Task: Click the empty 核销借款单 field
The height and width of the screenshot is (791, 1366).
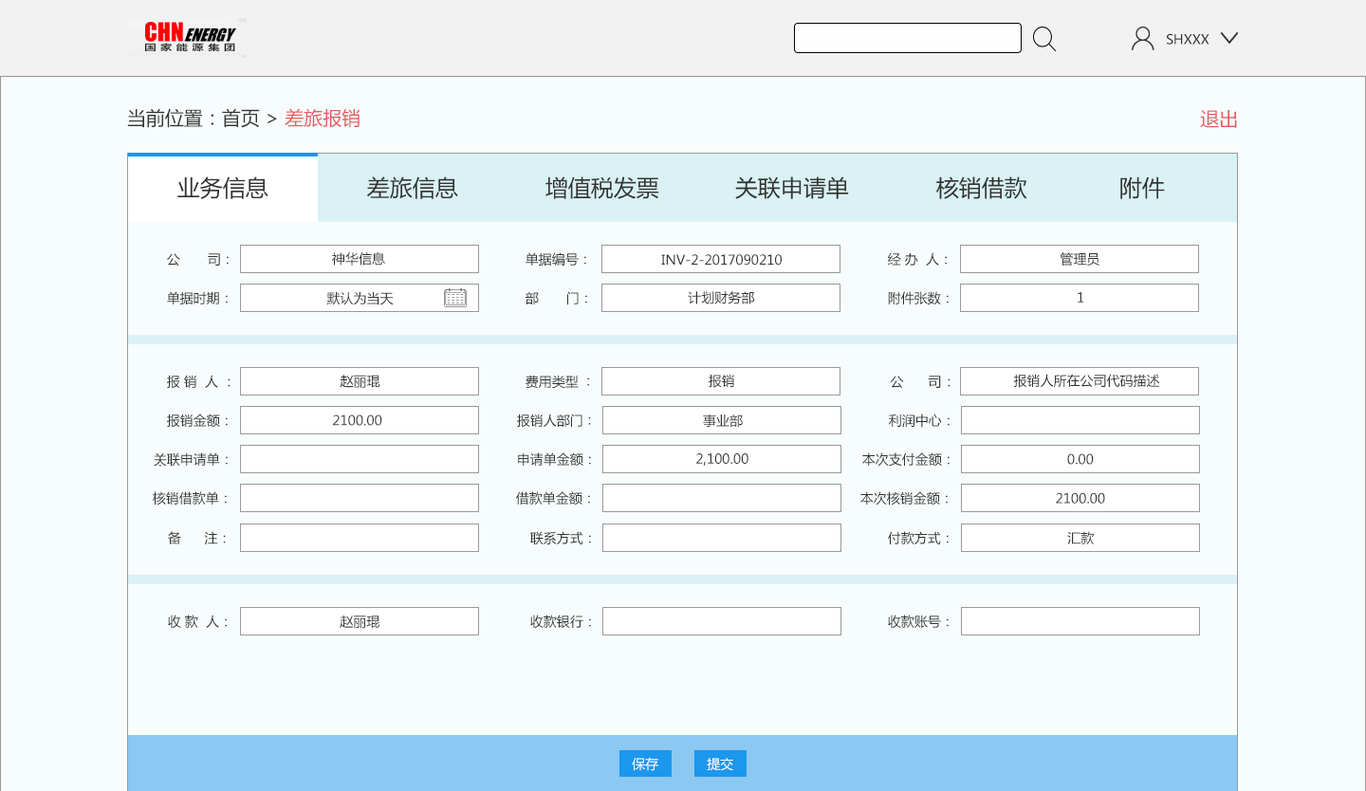Action: [x=359, y=498]
